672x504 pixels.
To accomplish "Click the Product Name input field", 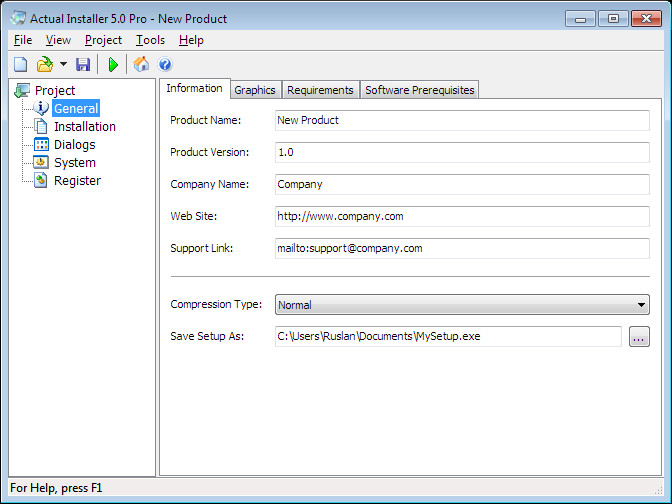I will tap(462, 120).
